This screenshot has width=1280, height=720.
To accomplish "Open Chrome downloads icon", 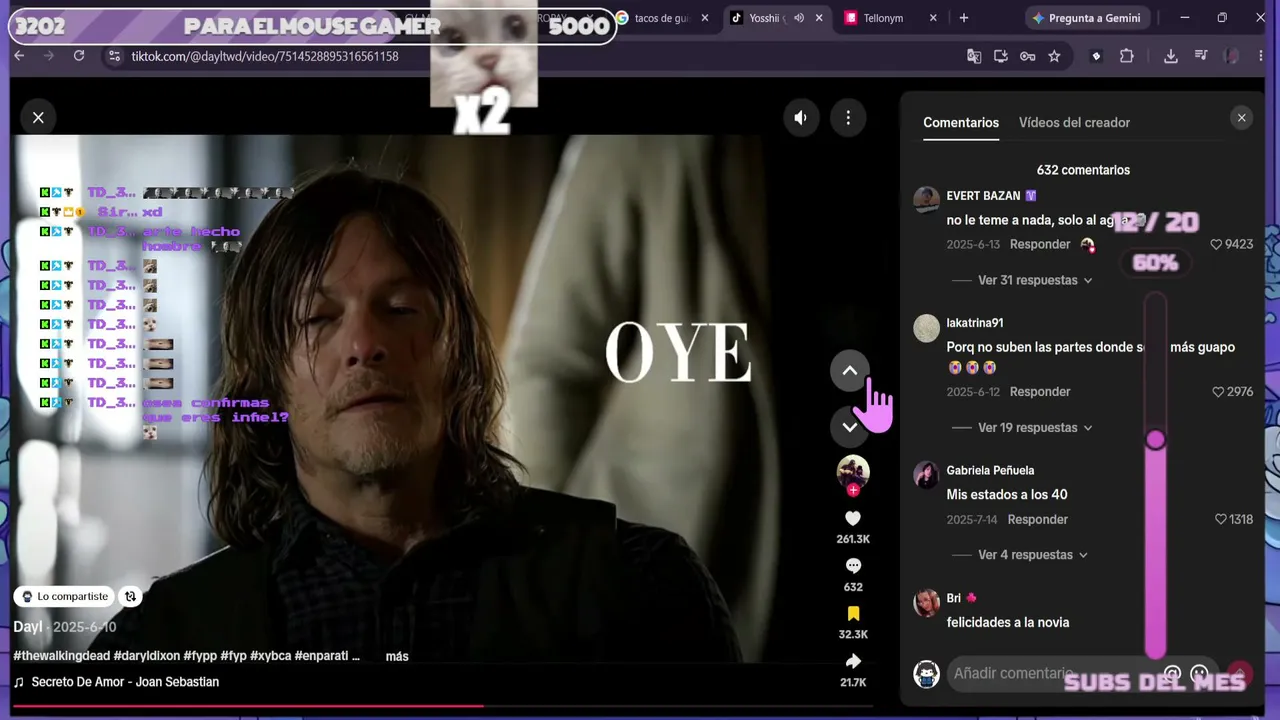I will [x=1171, y=56].
